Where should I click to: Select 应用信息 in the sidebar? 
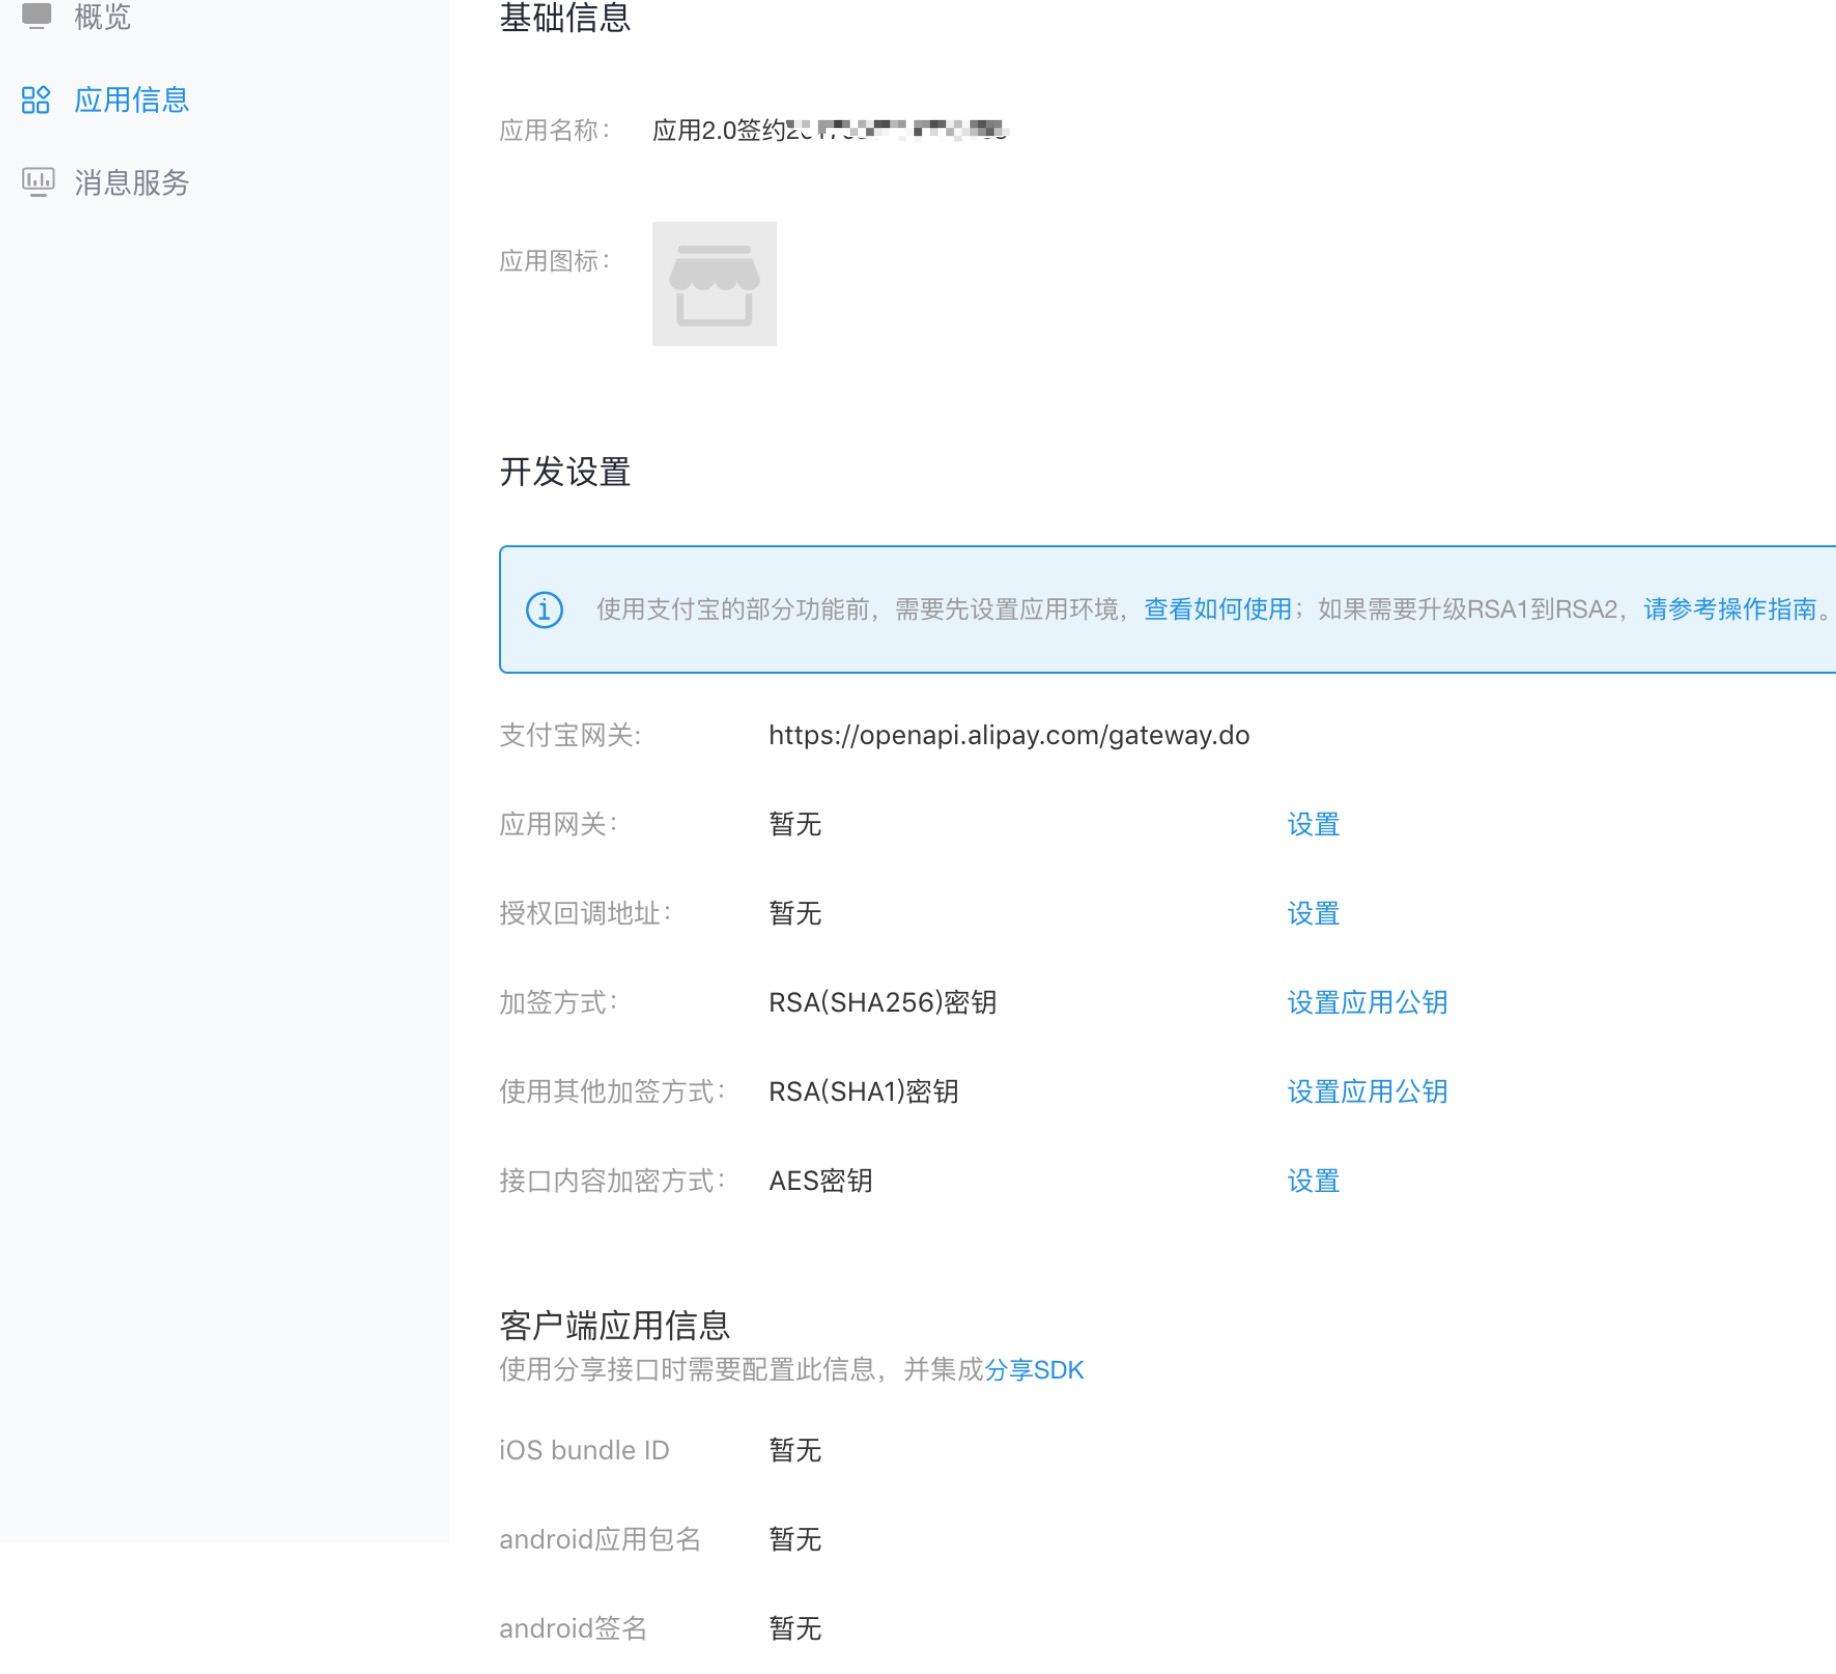click(131, 100)
